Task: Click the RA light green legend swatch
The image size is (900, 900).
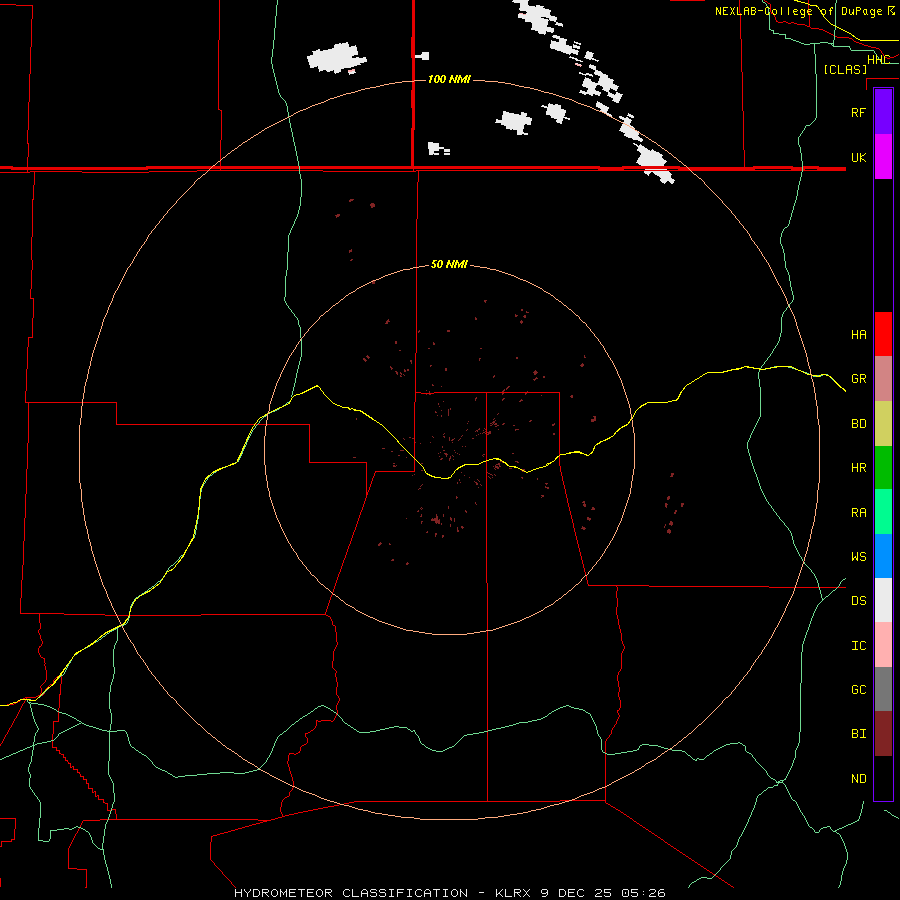Action: coord(883,512)
